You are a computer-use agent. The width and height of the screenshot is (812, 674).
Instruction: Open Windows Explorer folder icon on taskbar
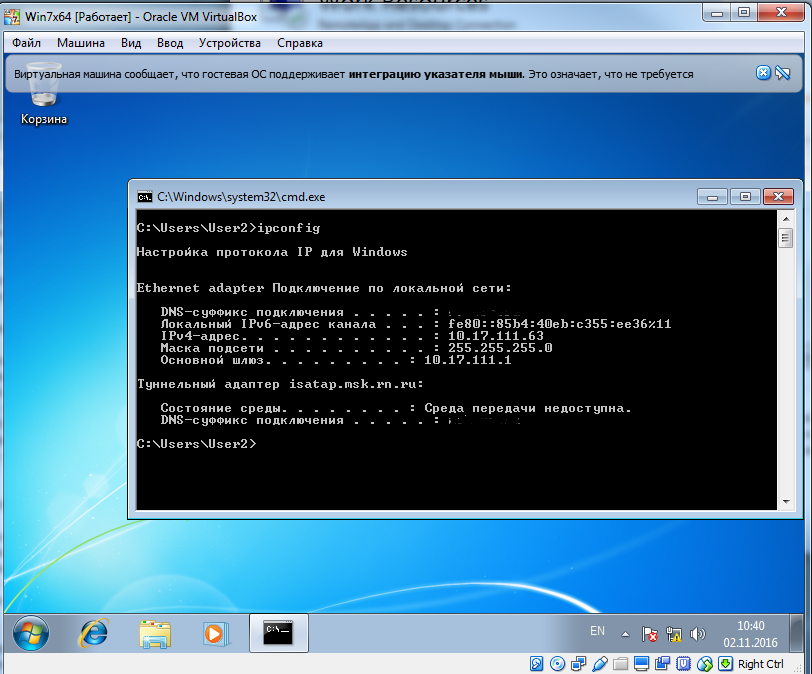pos(155,634)
